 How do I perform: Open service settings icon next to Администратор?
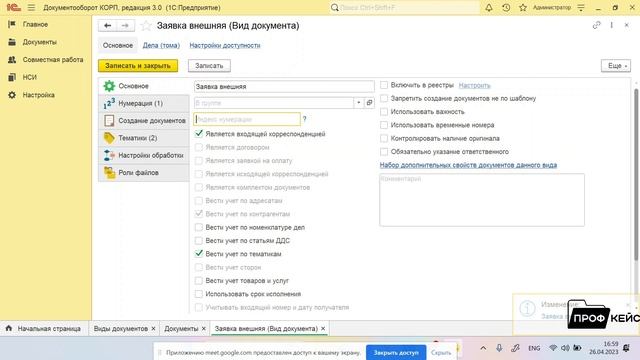pyautogui.click(x=581, y=7)
